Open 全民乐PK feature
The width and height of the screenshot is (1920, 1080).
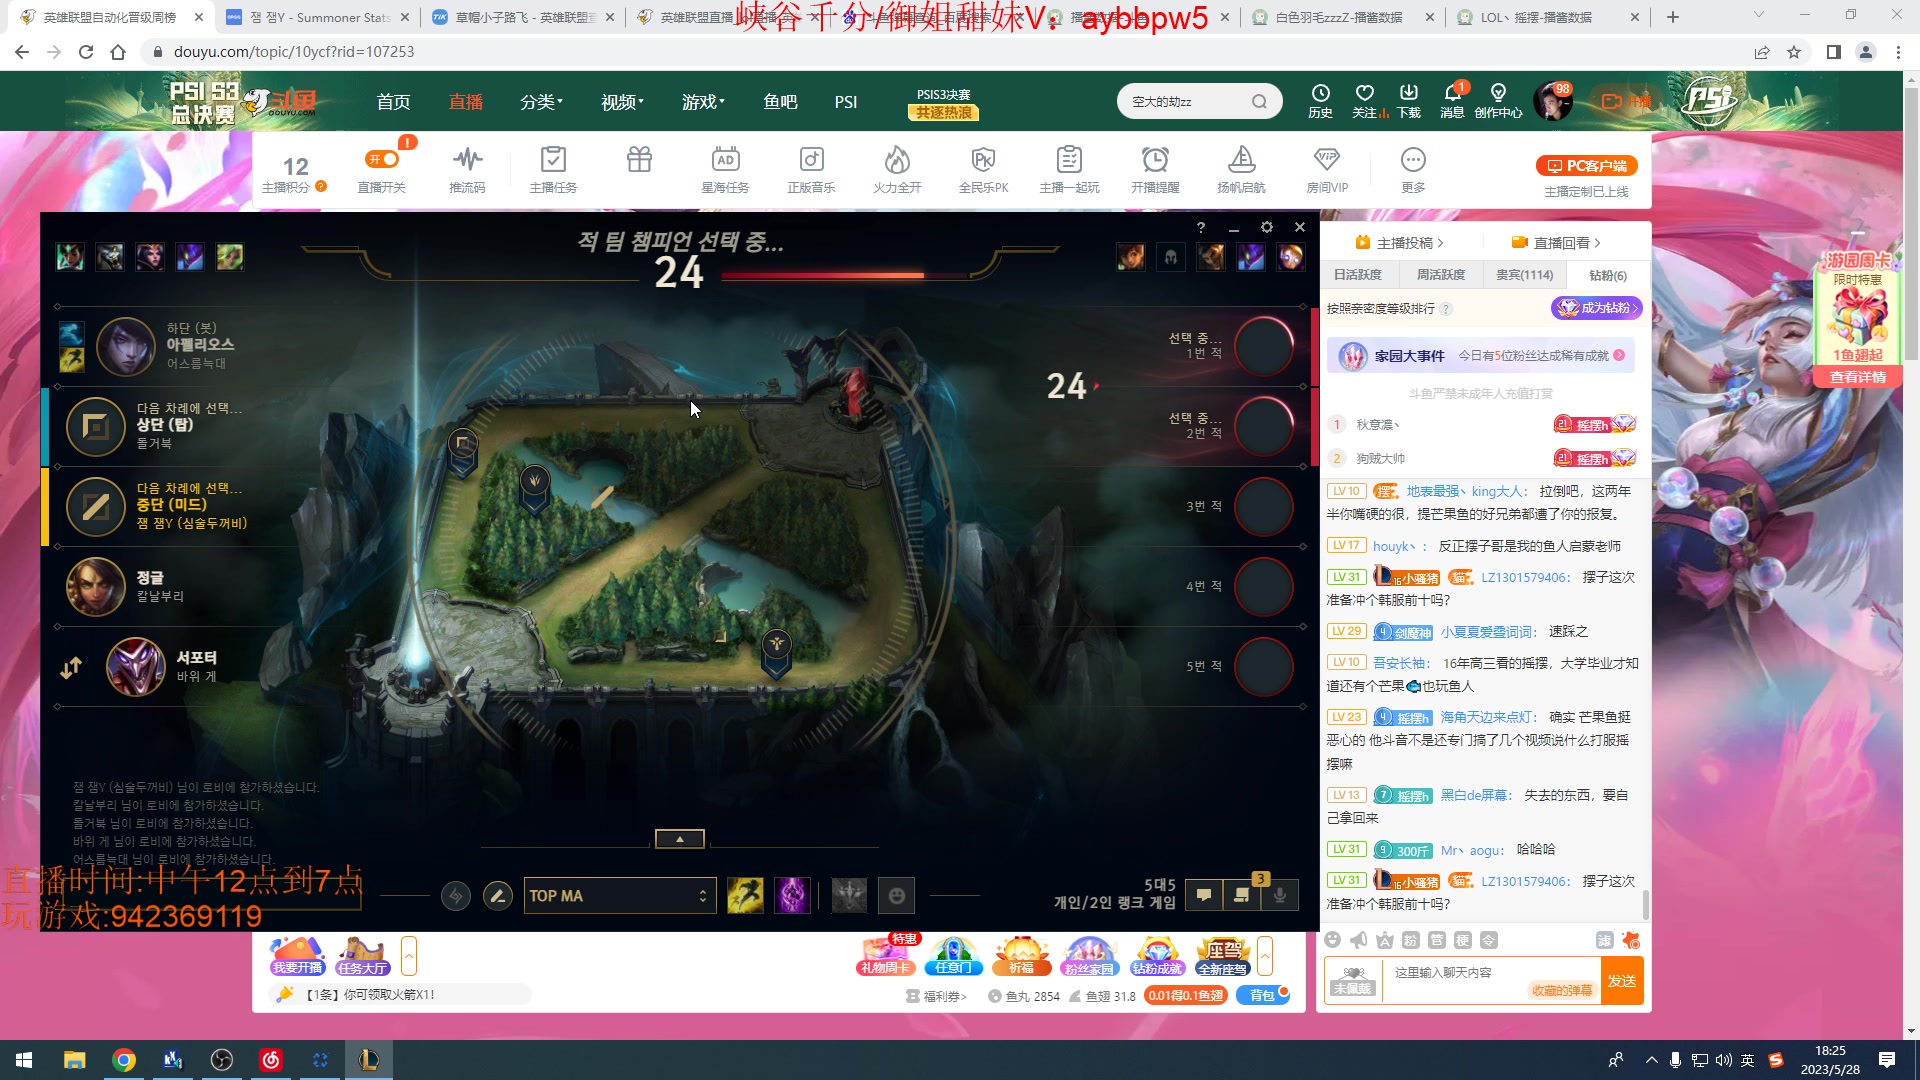click(983, 160)
